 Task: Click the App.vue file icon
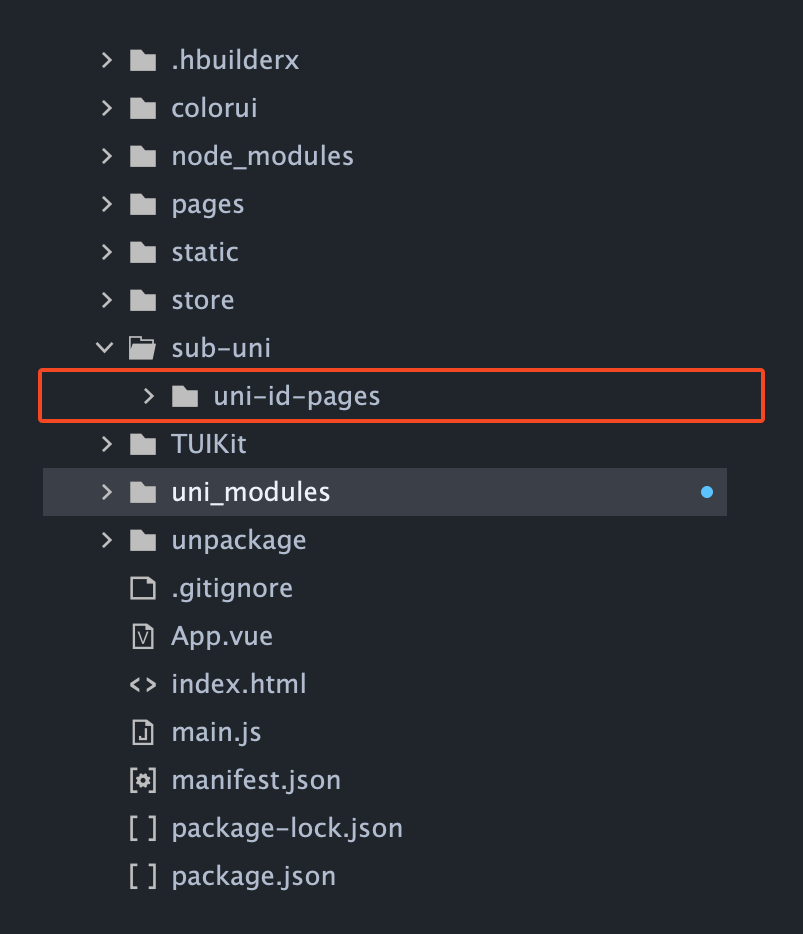[143, 636]
